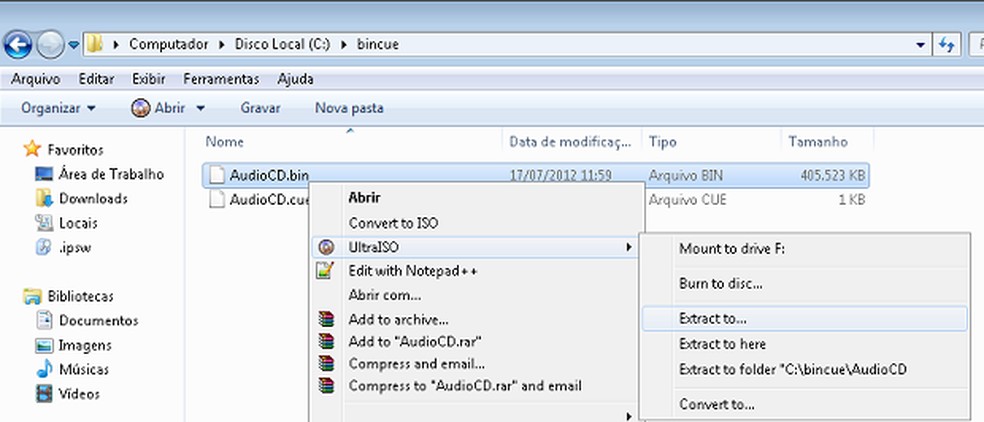The width and height of the screenshot is (984, 422).
Task: Click the Favoritos star icon
Action: [32, 149]
